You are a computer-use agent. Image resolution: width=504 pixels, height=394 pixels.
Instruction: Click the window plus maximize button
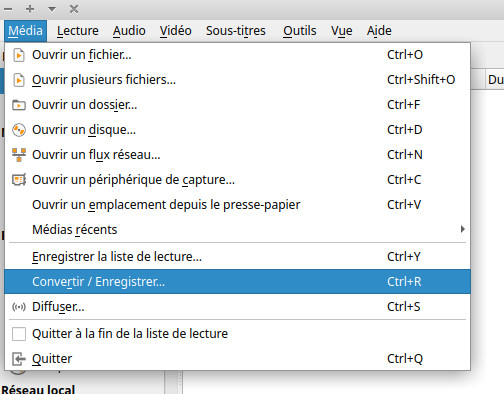[30, 9]
